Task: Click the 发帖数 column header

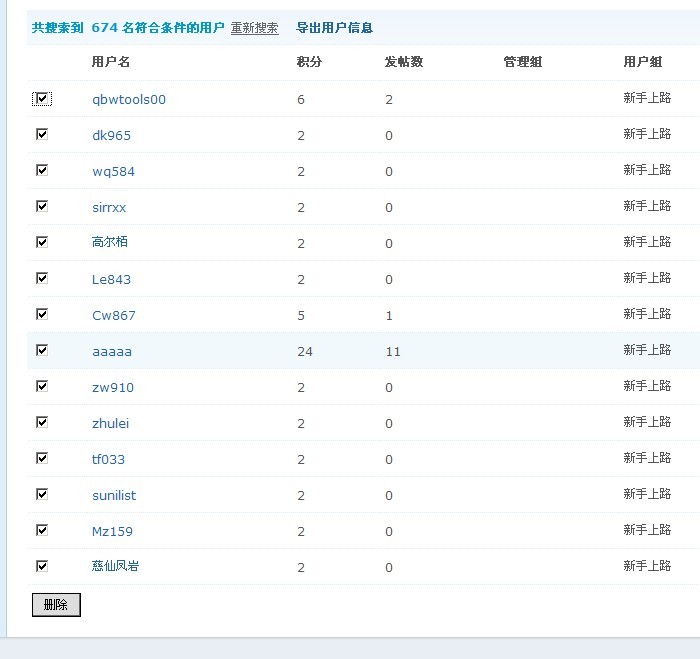Action: pos(404,62)
